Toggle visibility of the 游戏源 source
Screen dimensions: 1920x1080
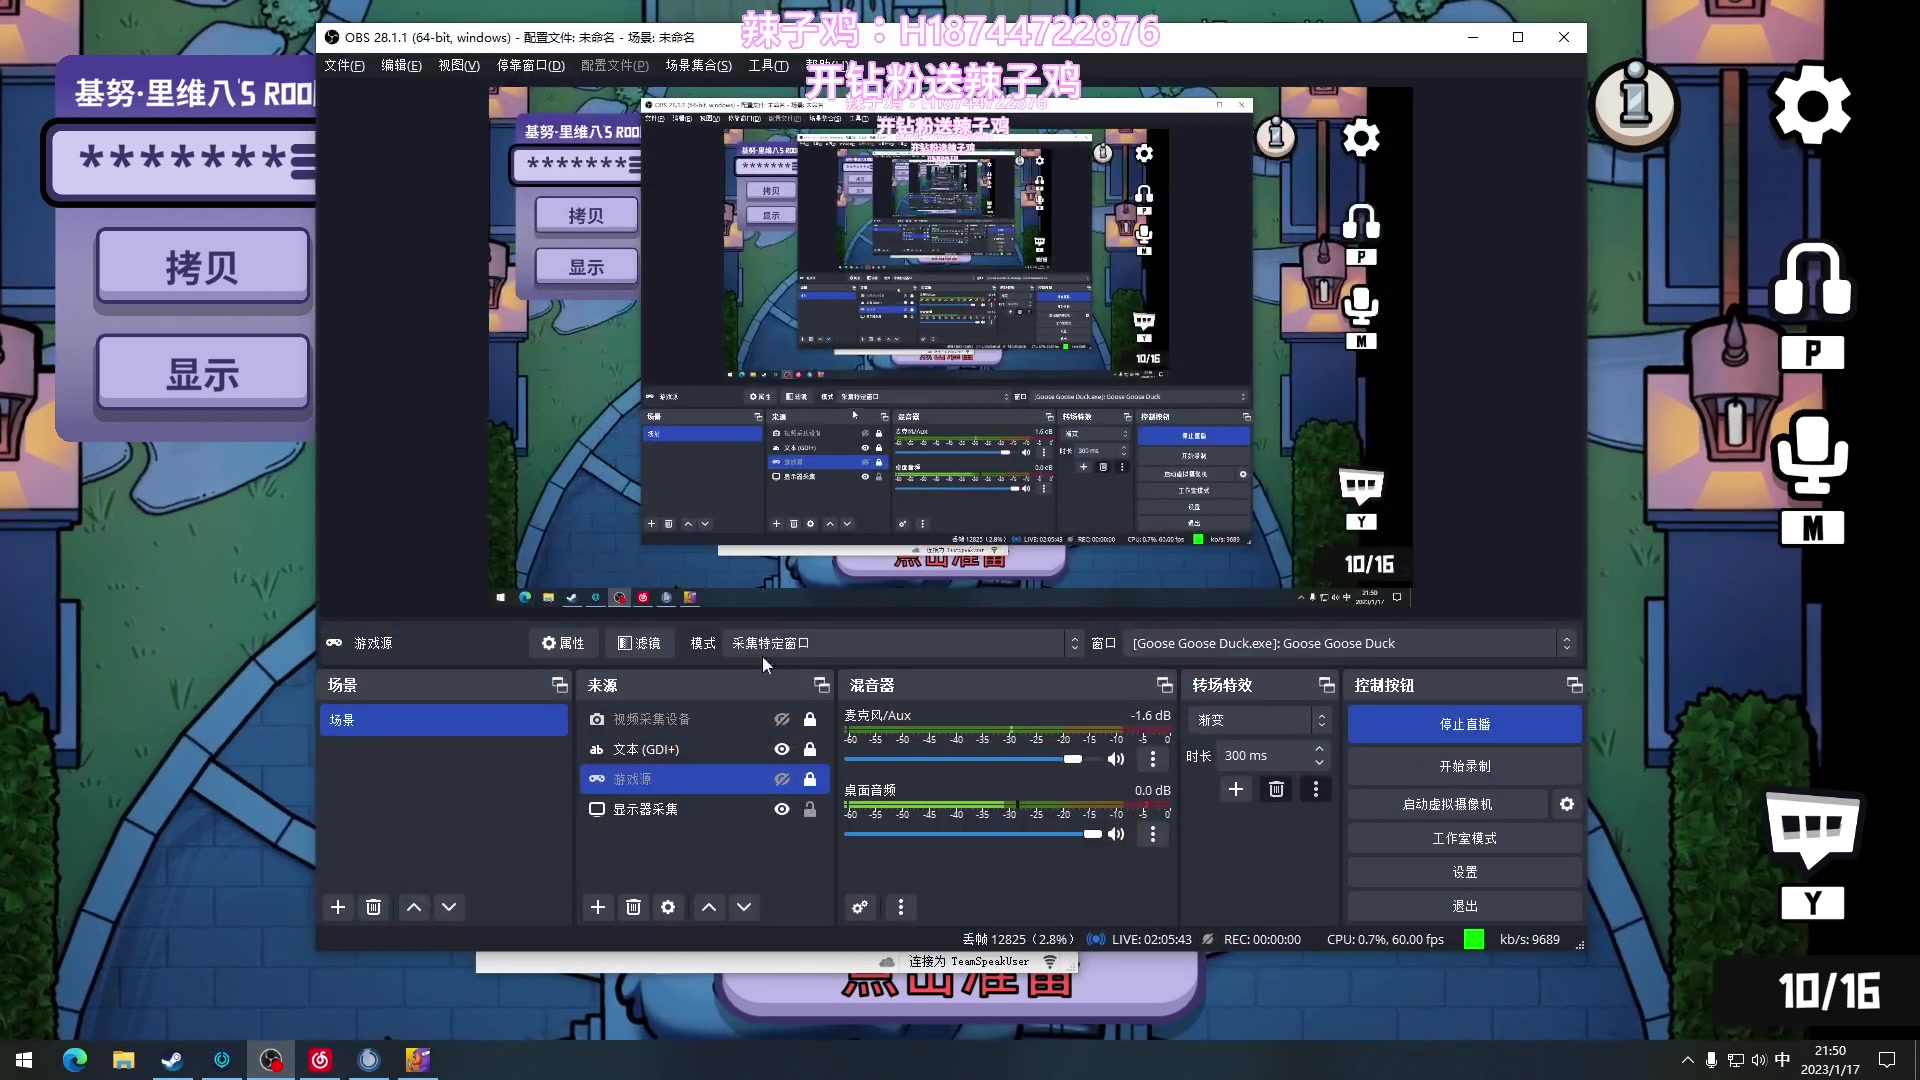[782, 779]
